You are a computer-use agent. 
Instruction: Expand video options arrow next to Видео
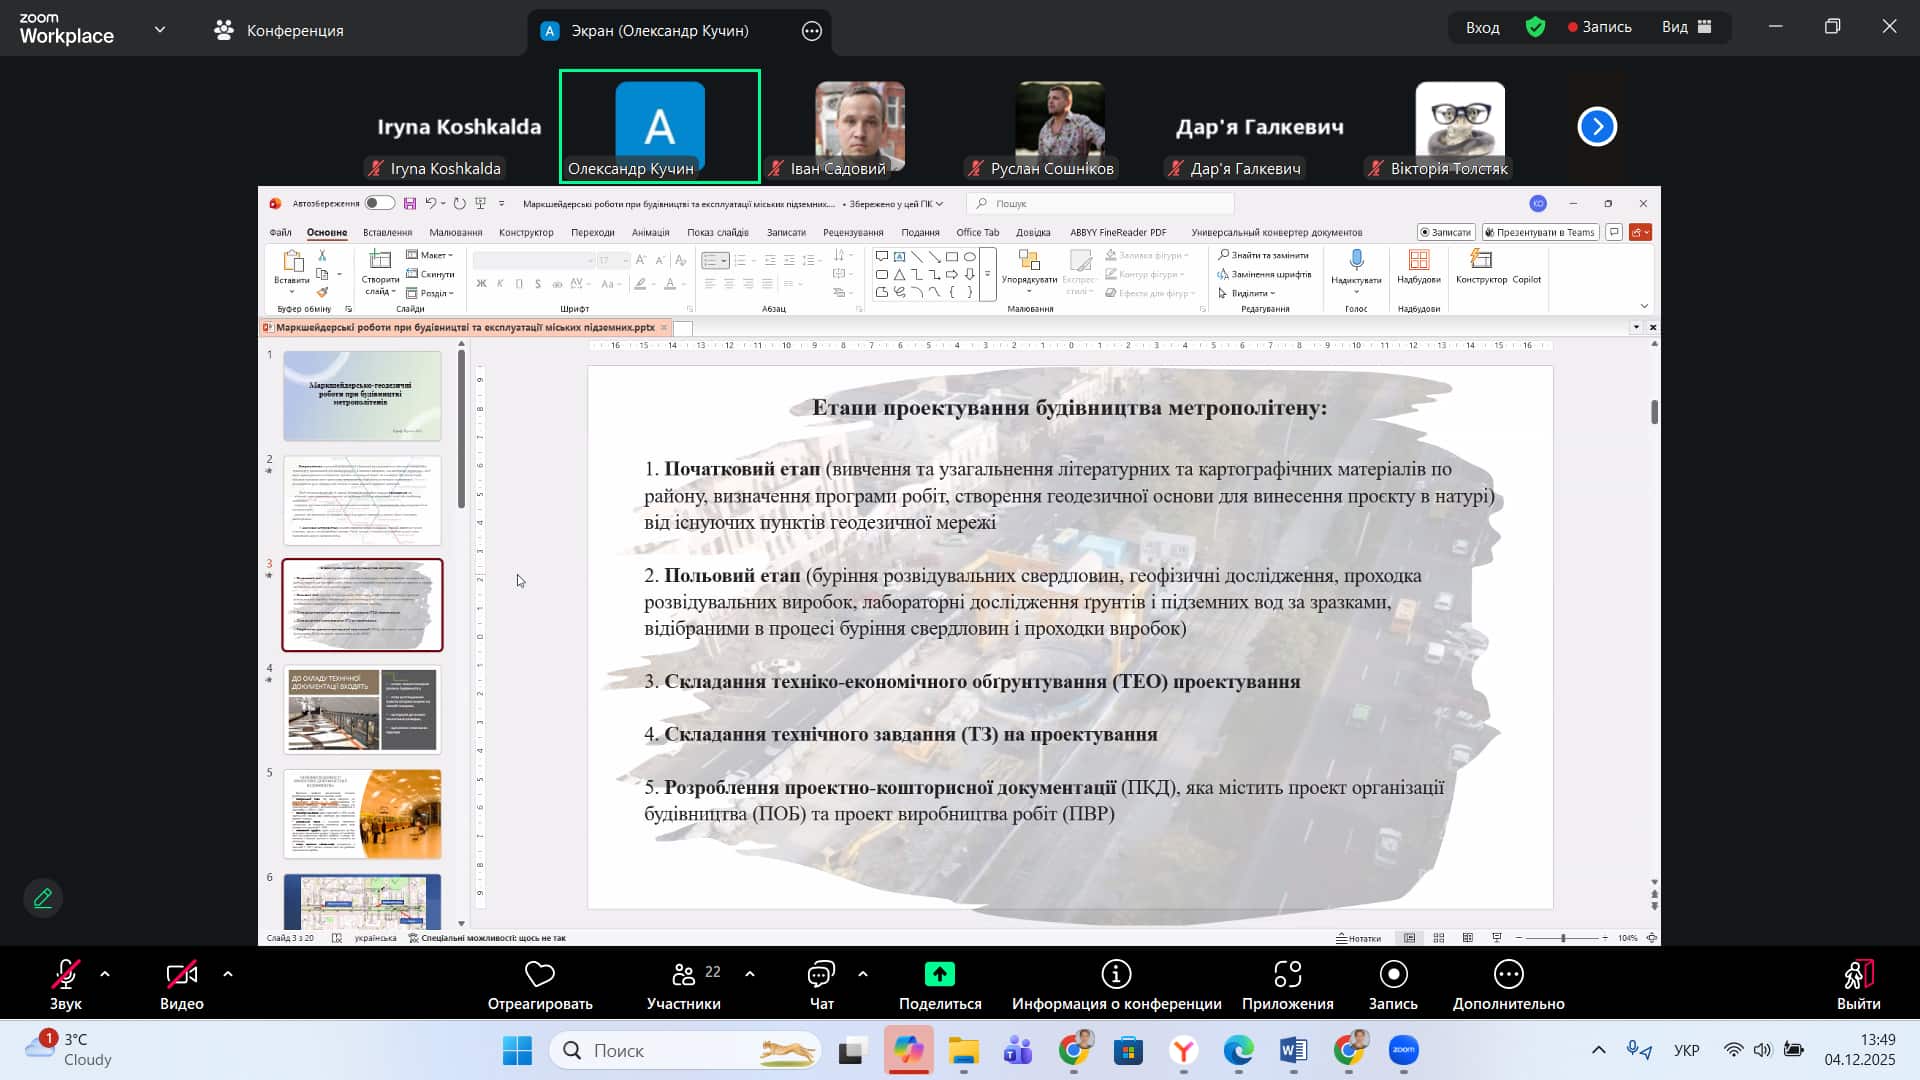point(228,973)
